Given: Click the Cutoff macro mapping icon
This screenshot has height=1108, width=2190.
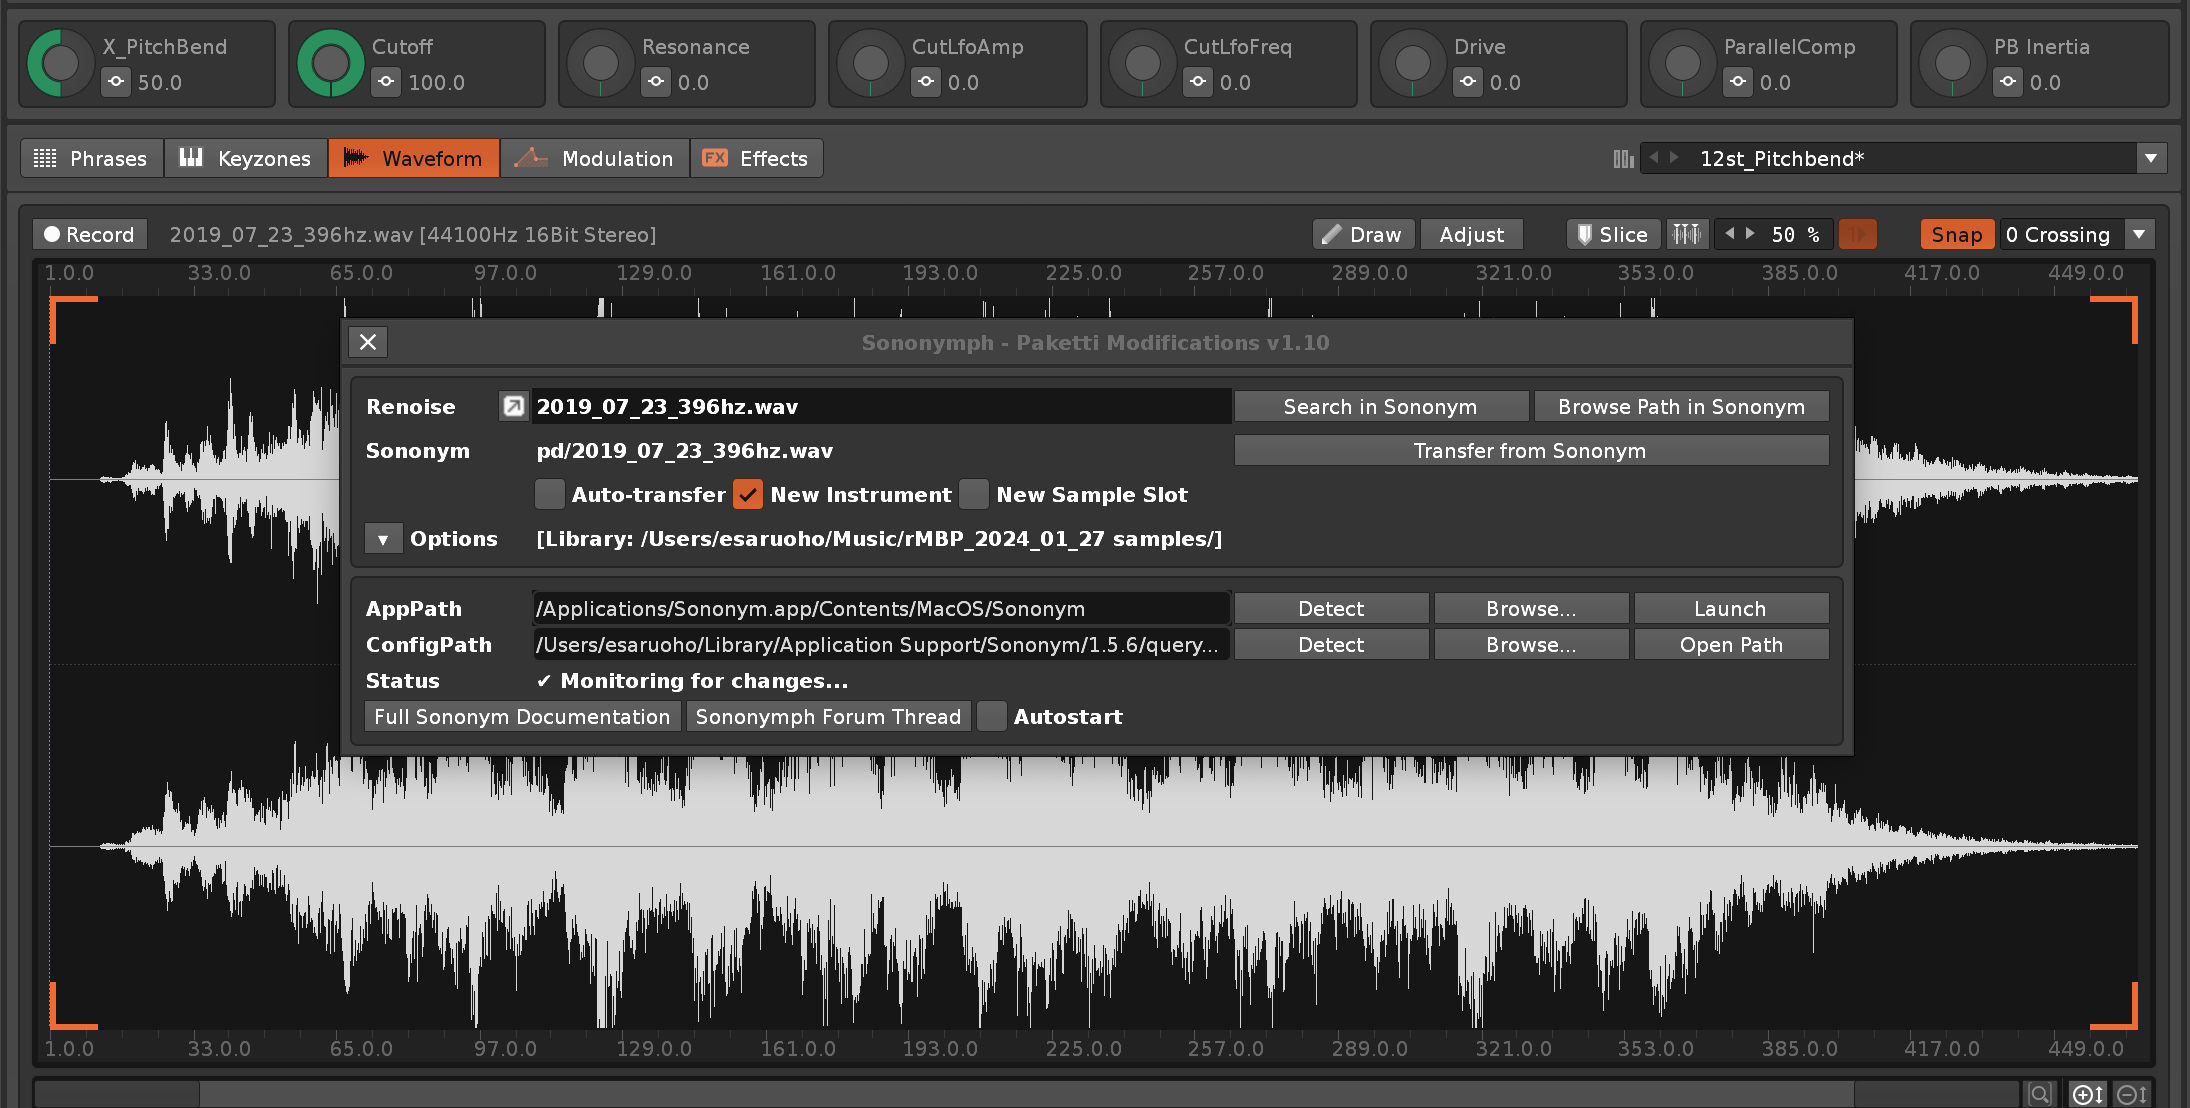Looking at the screenshot, I should click(x=386, y=82).
